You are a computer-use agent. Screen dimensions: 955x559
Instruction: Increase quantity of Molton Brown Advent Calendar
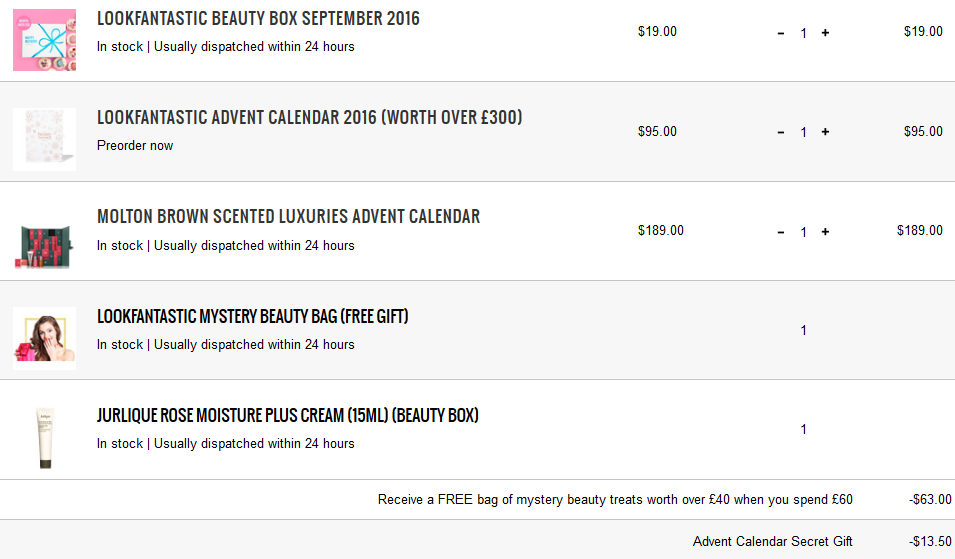[825, 232]
